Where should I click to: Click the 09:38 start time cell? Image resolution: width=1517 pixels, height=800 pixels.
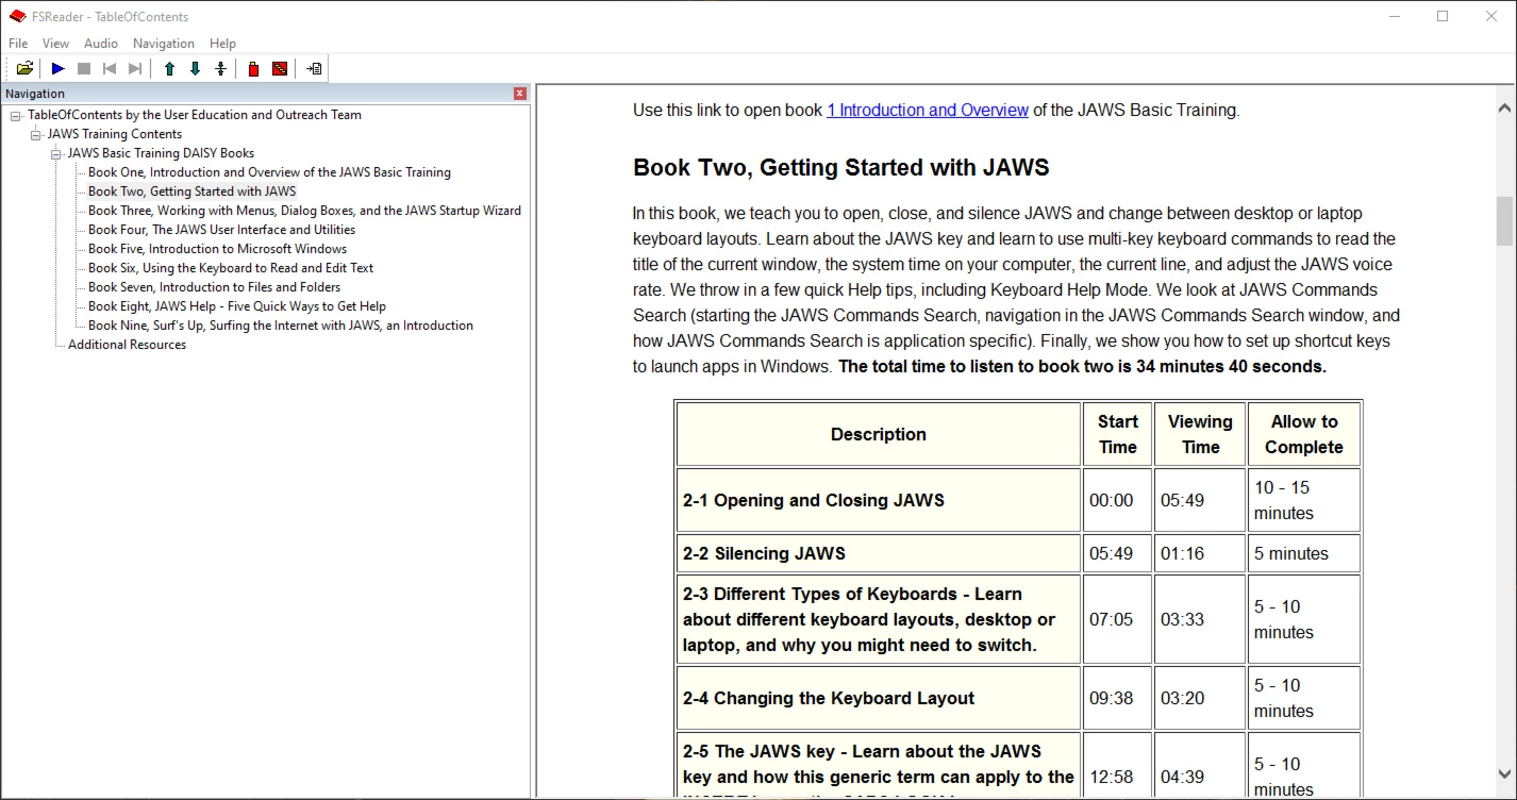[1117, 698]
